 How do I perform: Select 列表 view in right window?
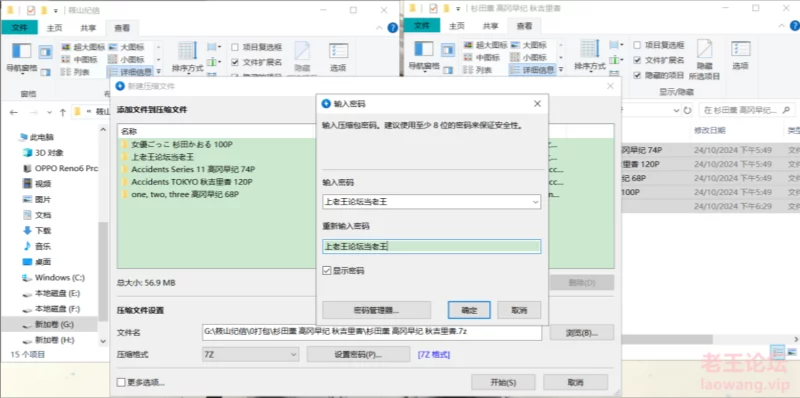click(478, 70)
